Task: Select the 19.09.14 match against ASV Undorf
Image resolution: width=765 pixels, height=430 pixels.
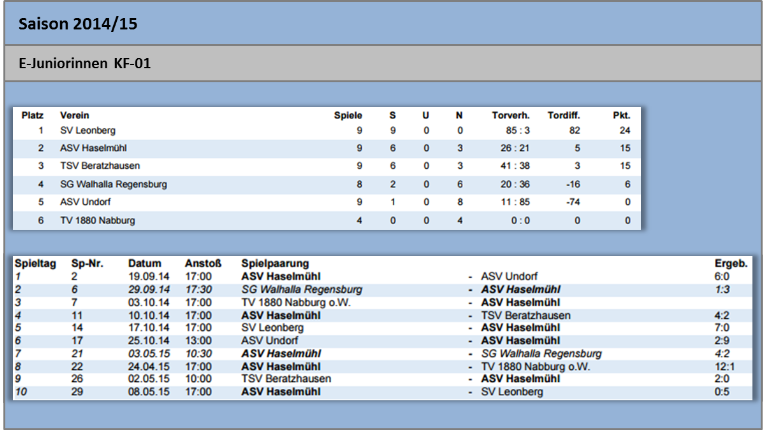Action: click(382, 277)
